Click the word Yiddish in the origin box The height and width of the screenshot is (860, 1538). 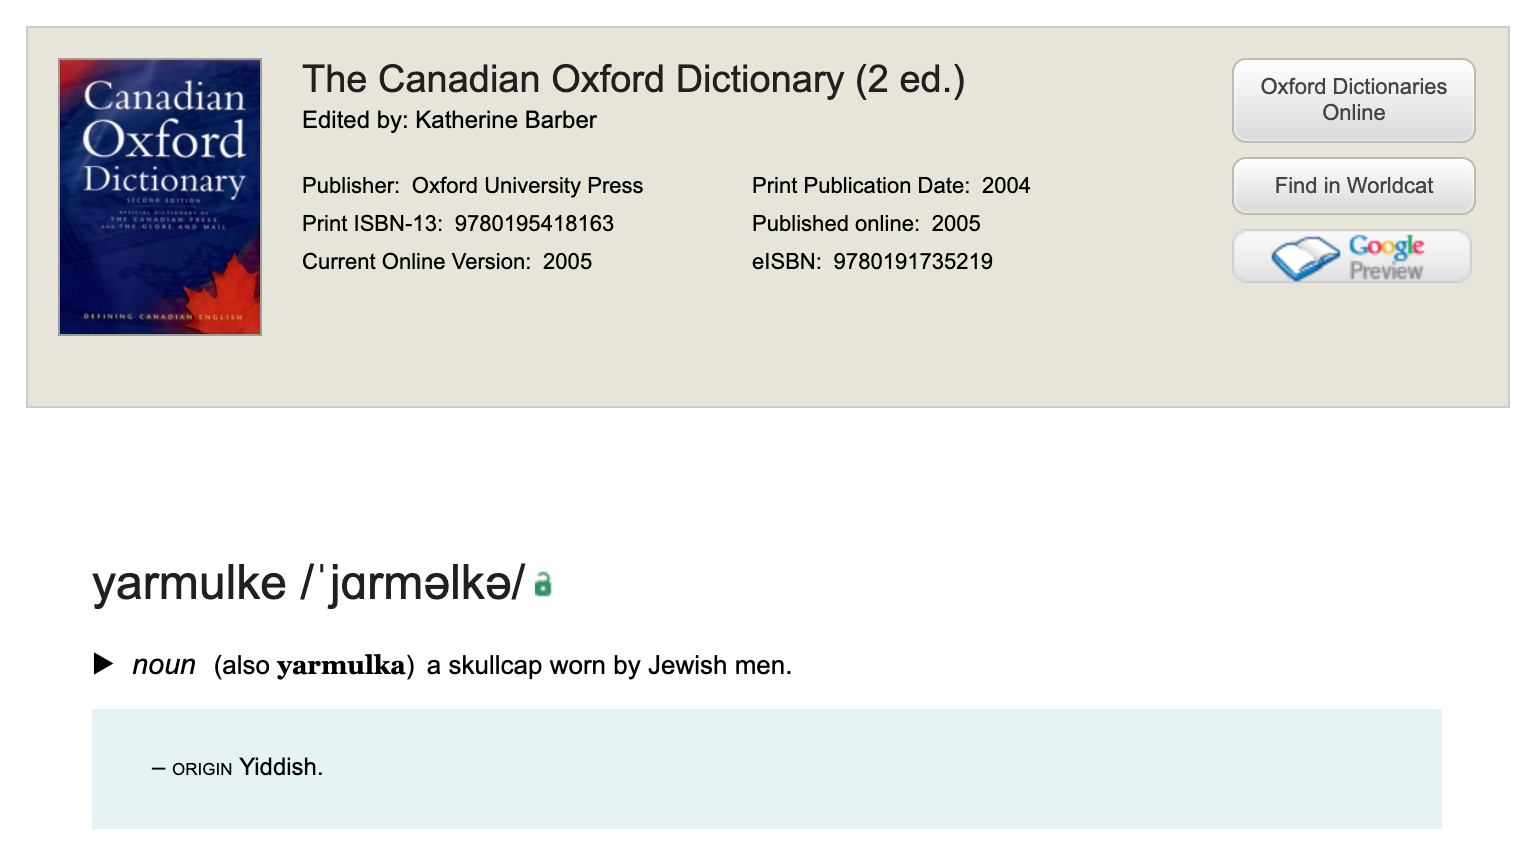click(281, 767)
